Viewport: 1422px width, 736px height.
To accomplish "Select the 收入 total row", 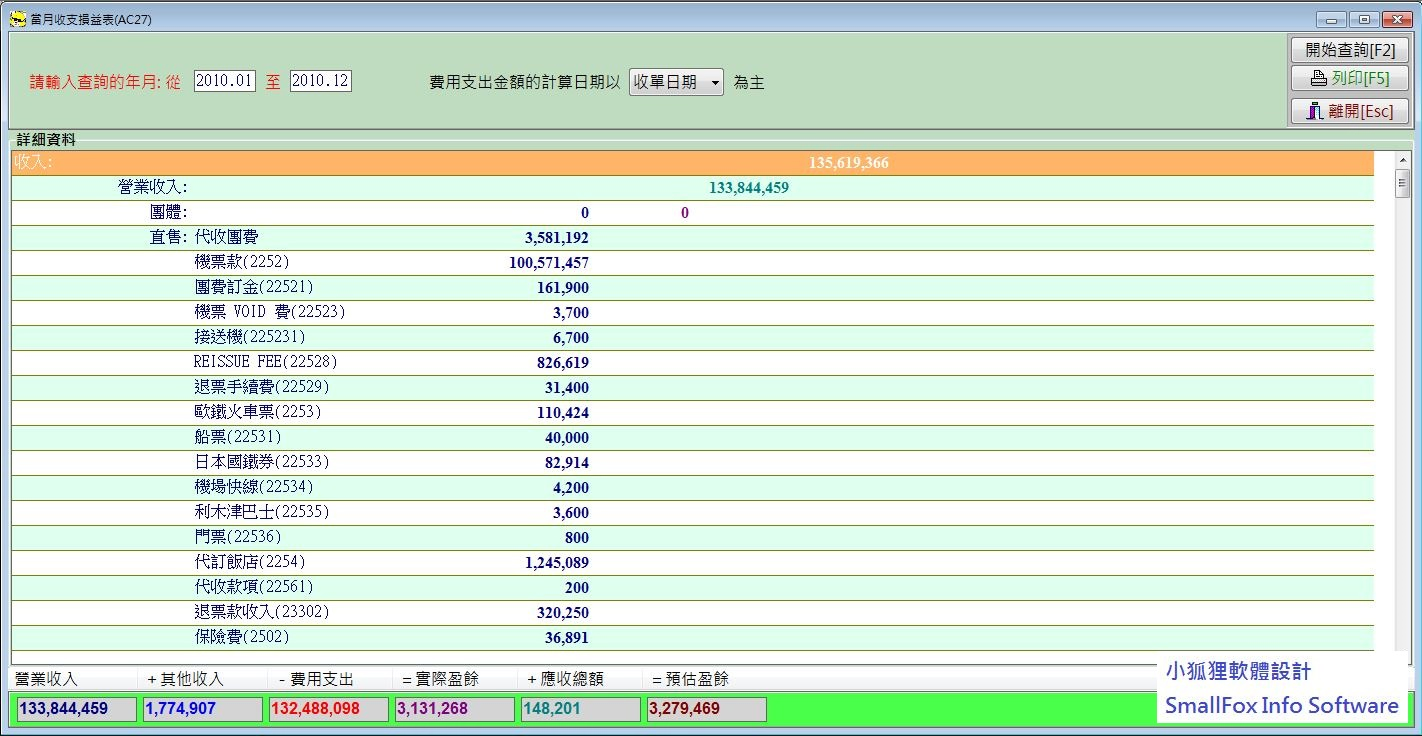I will [x=692, y=163].
